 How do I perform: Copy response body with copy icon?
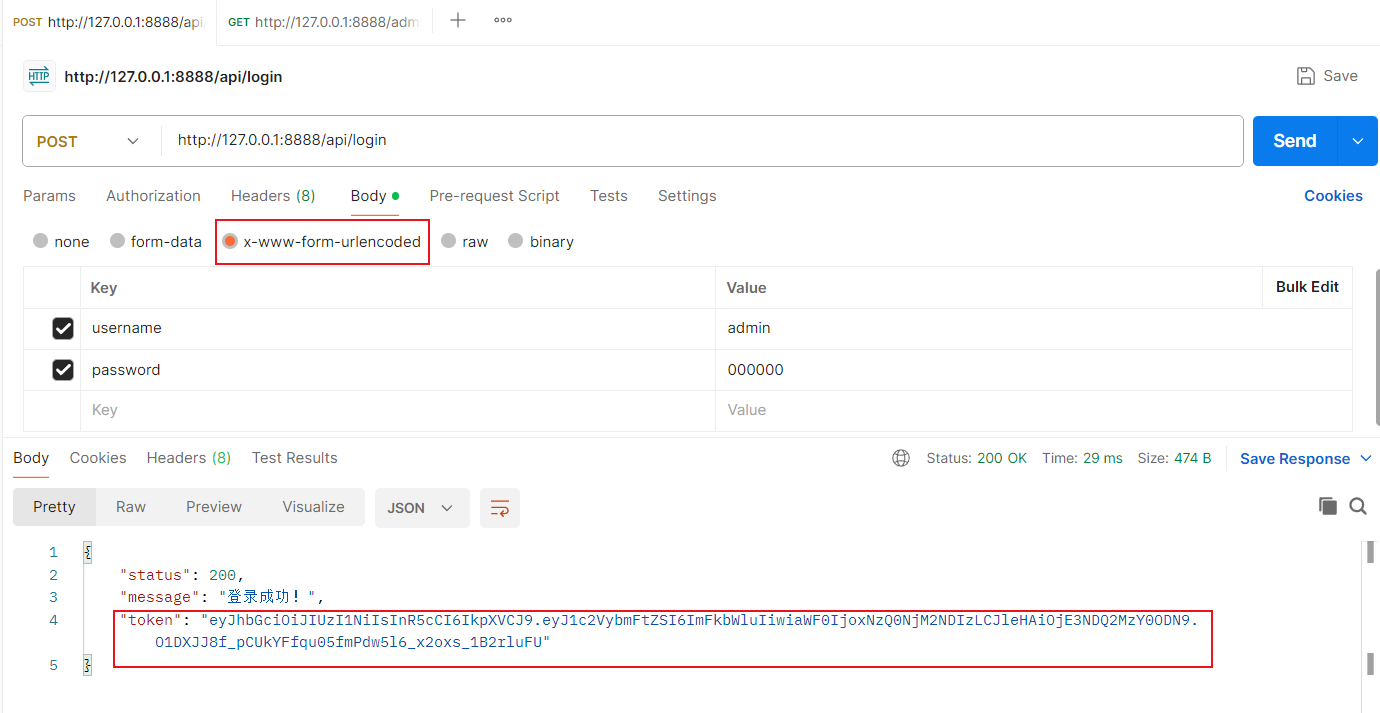(1328, 506)
